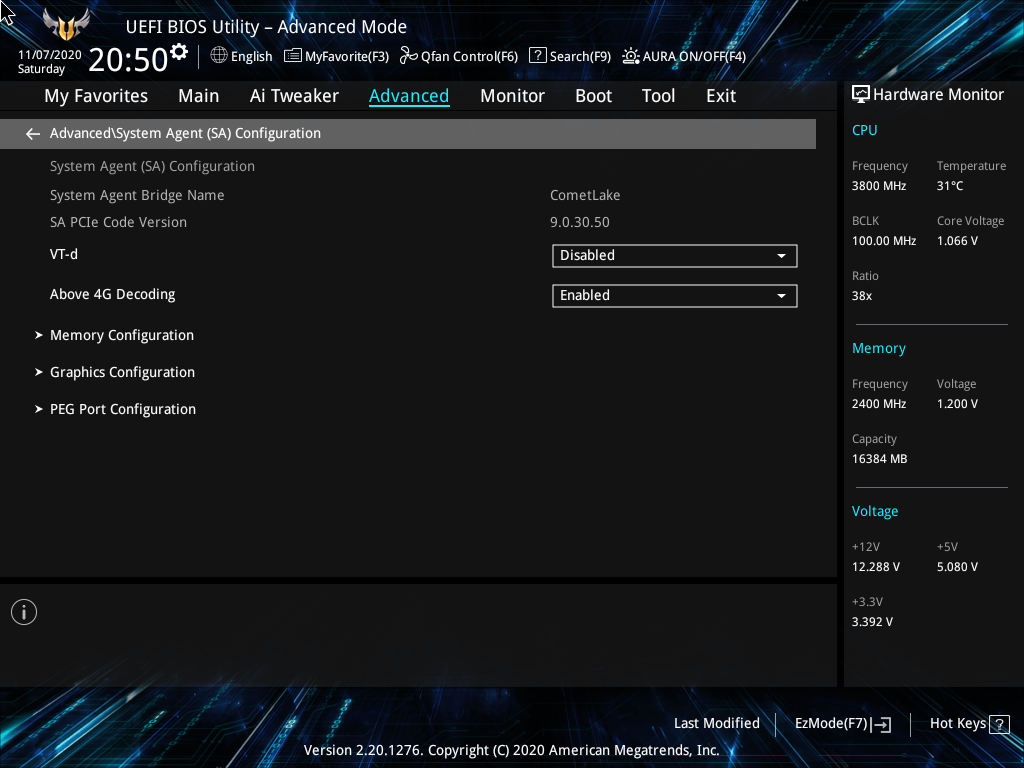Switch to Ai Tweaker tab
The image size is (1024, 768).
click(294, 96)
